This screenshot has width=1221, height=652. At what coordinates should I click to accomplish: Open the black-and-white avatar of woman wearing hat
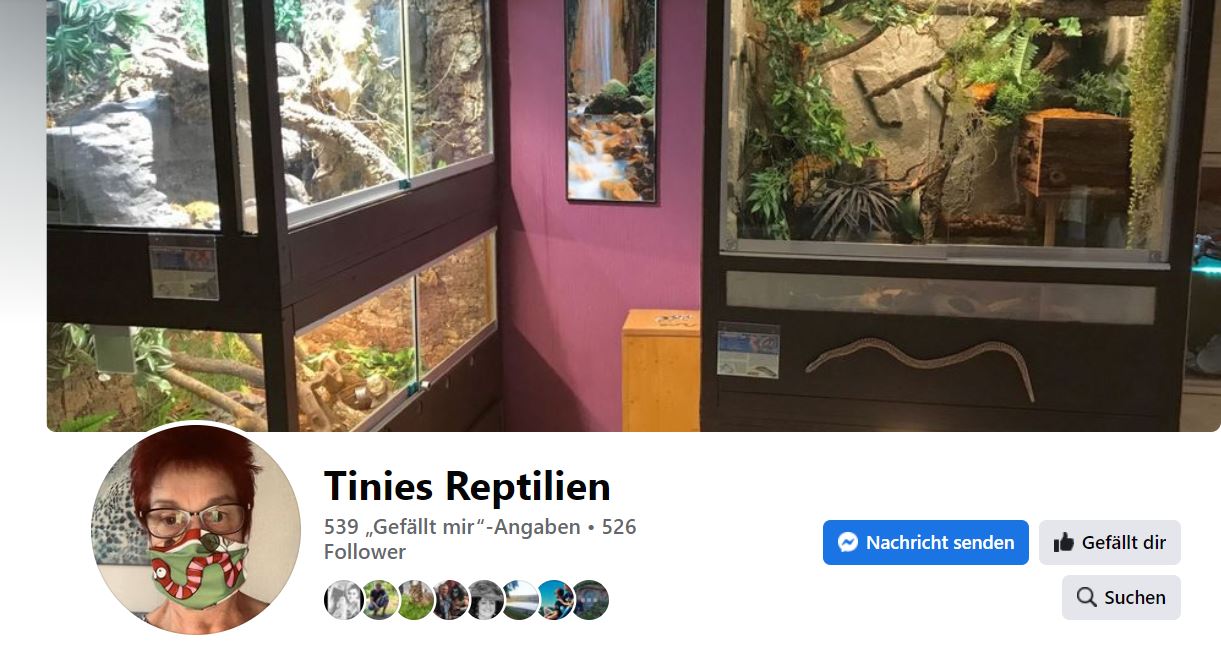tap(485, 600)
